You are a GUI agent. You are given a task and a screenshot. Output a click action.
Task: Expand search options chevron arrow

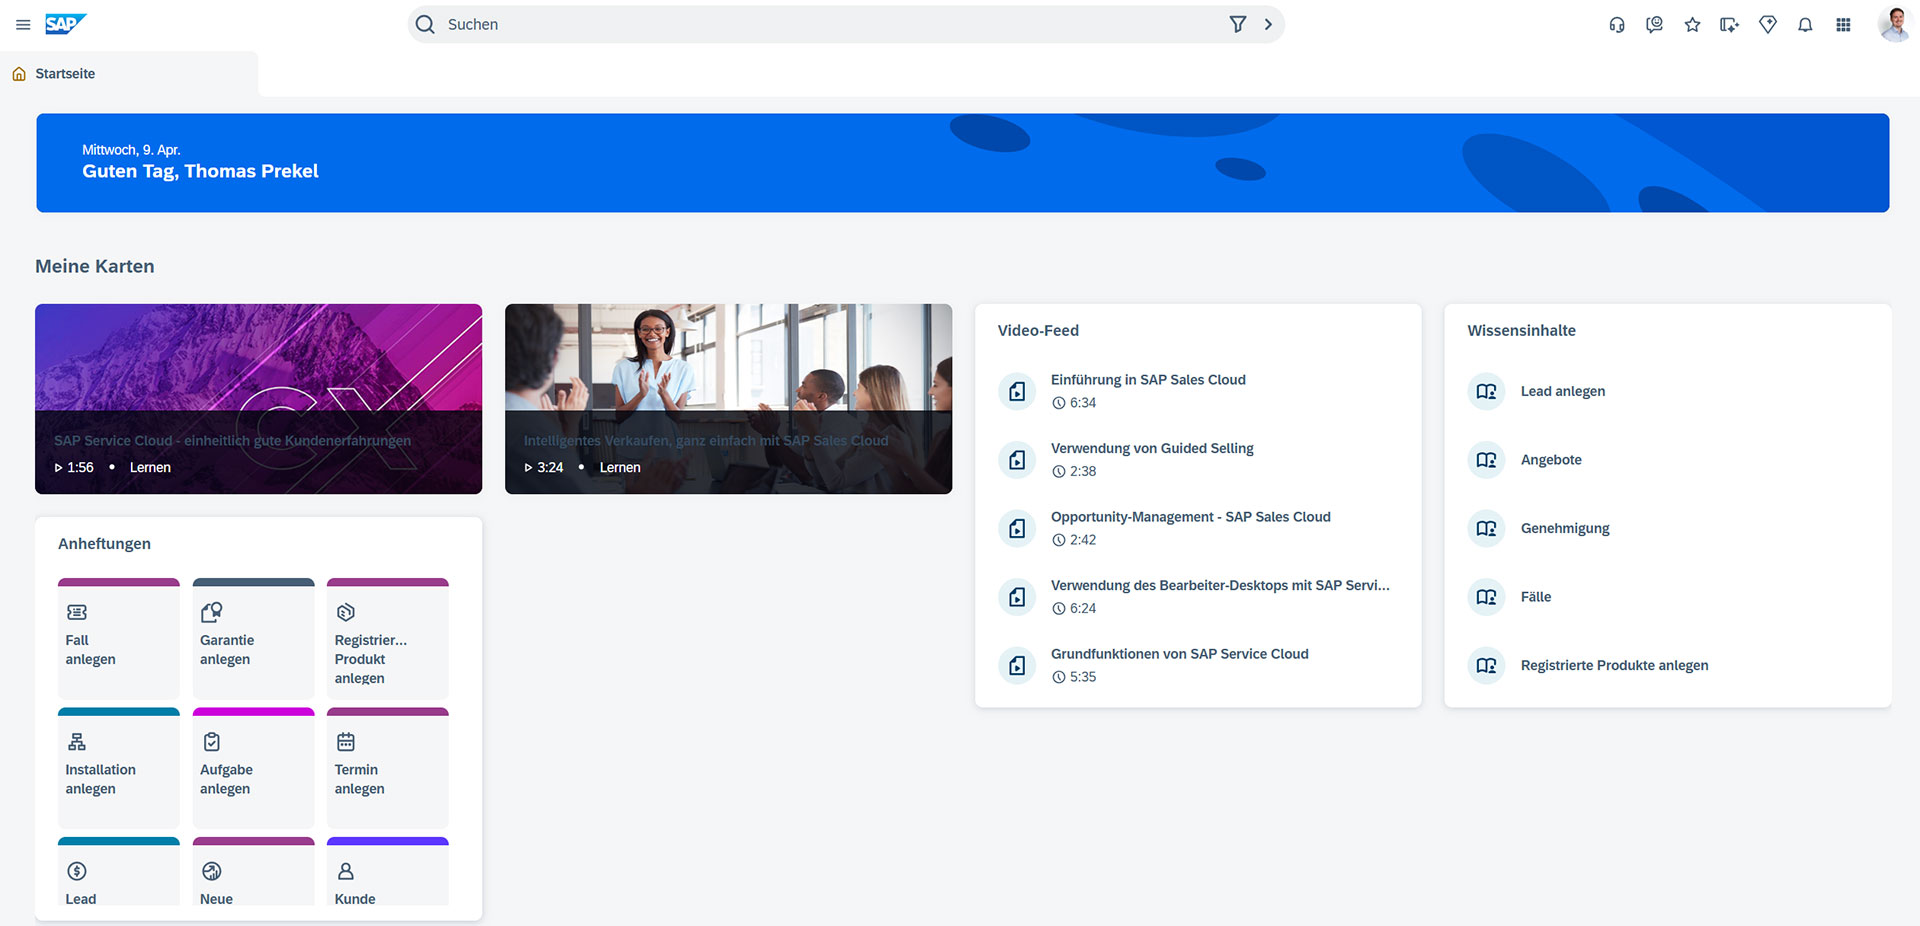tap(1268, 24)
